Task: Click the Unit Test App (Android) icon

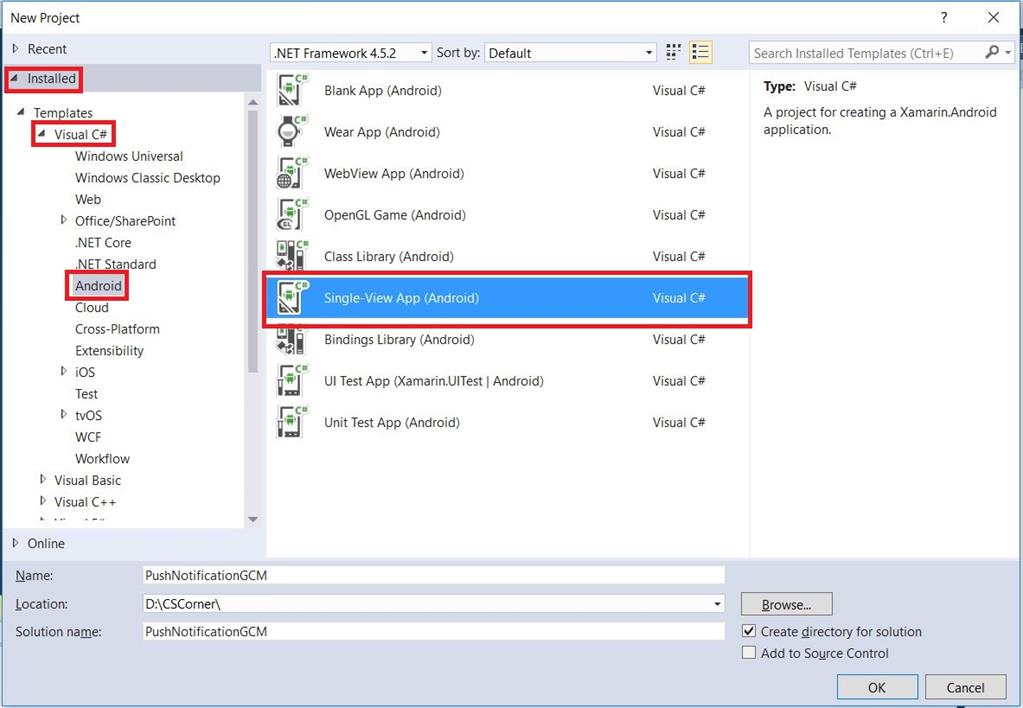Action: (292, 422)
